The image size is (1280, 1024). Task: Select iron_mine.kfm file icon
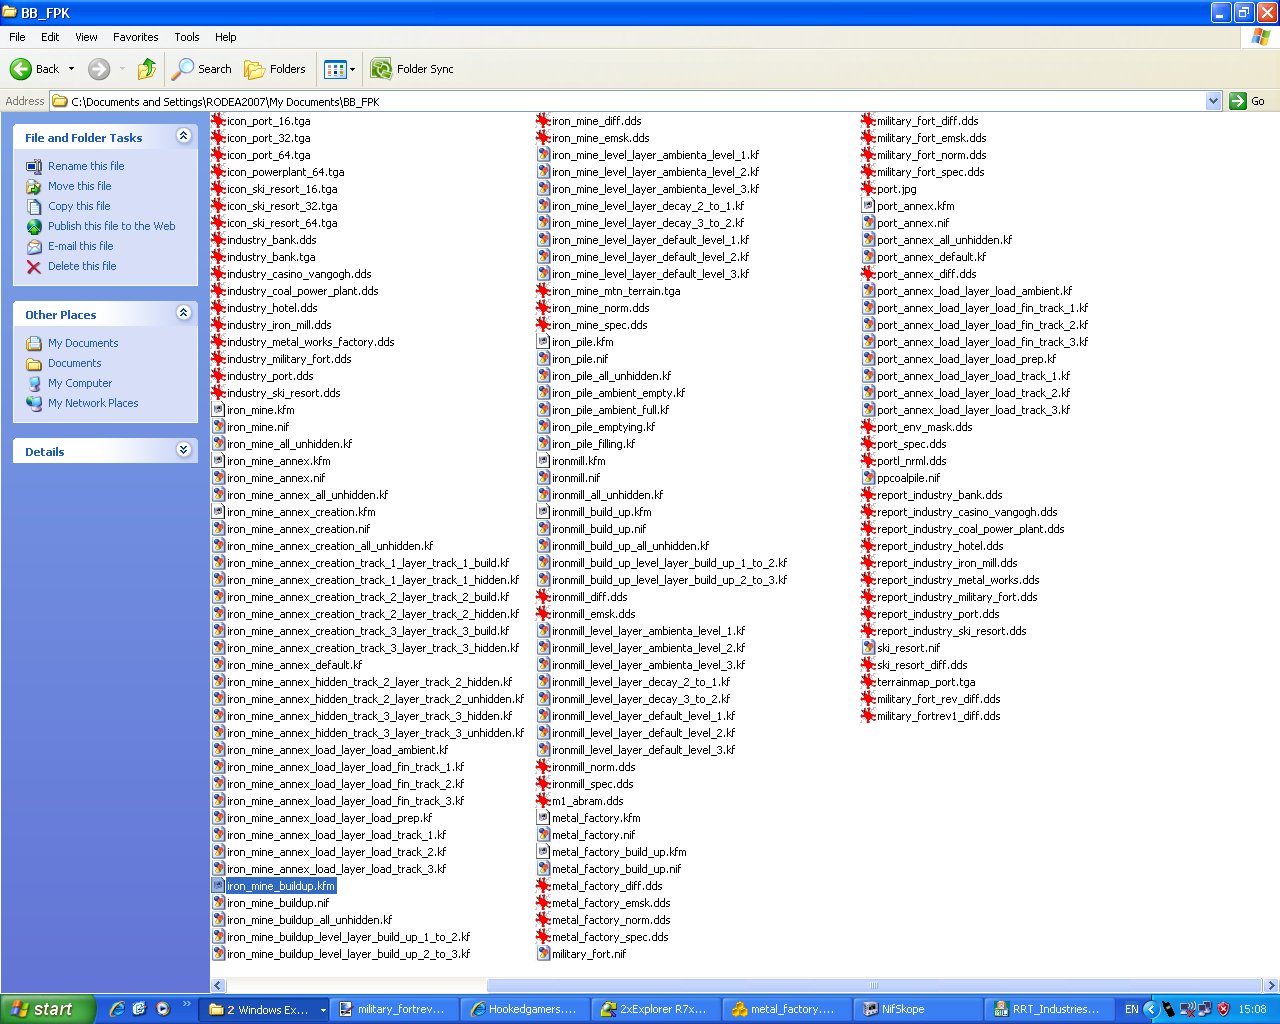point(218,410)
